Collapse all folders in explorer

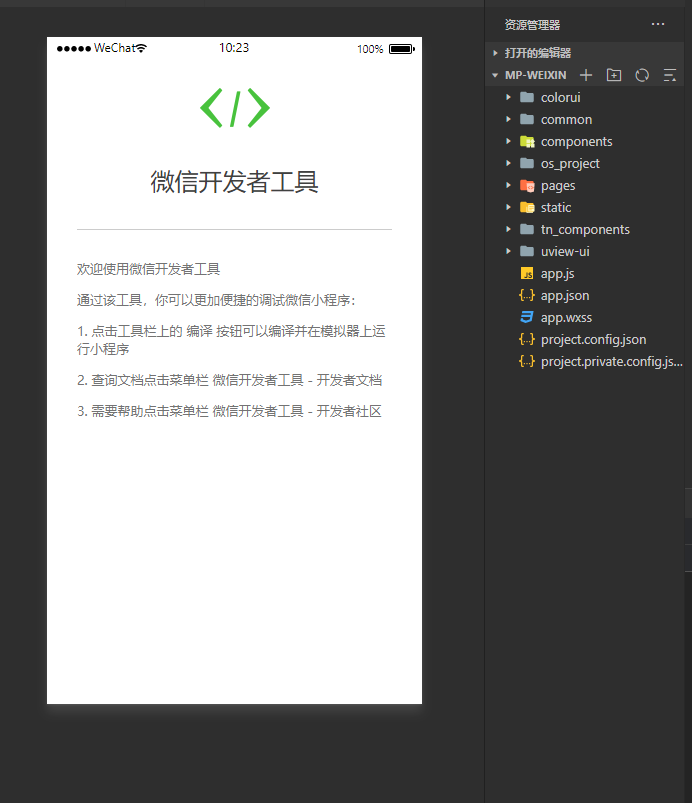tap(669, 75)
